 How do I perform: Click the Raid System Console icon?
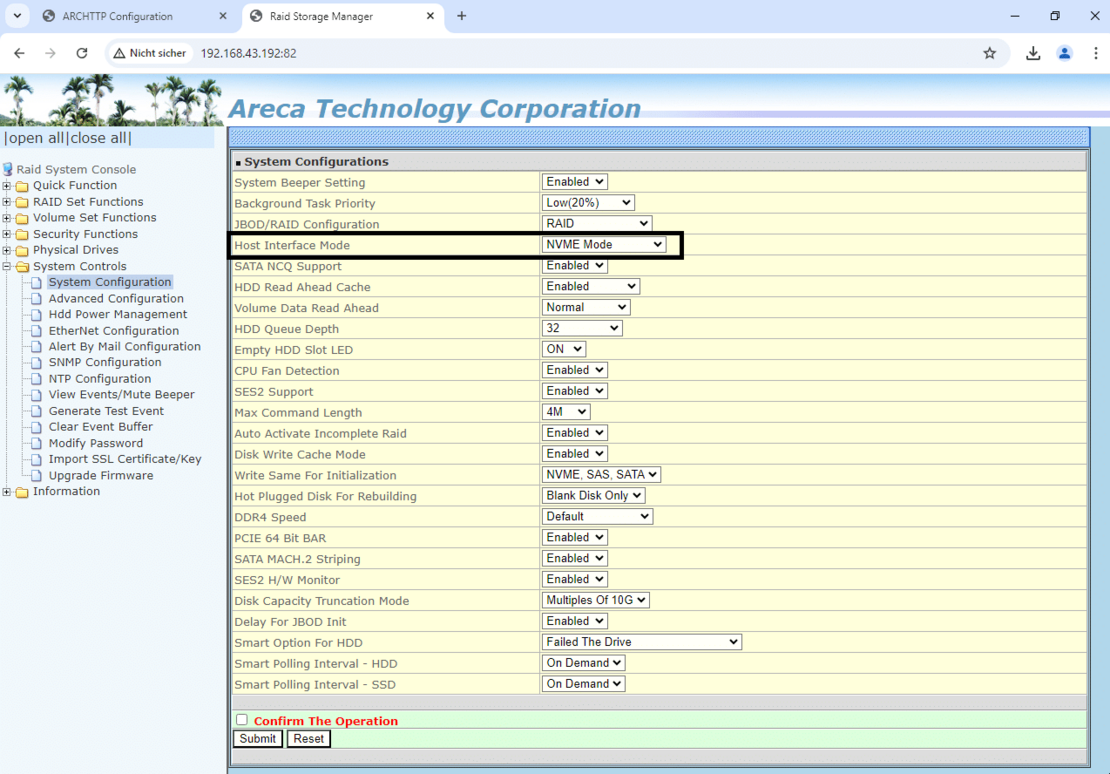pyautogui.click(x=8, y=169)
